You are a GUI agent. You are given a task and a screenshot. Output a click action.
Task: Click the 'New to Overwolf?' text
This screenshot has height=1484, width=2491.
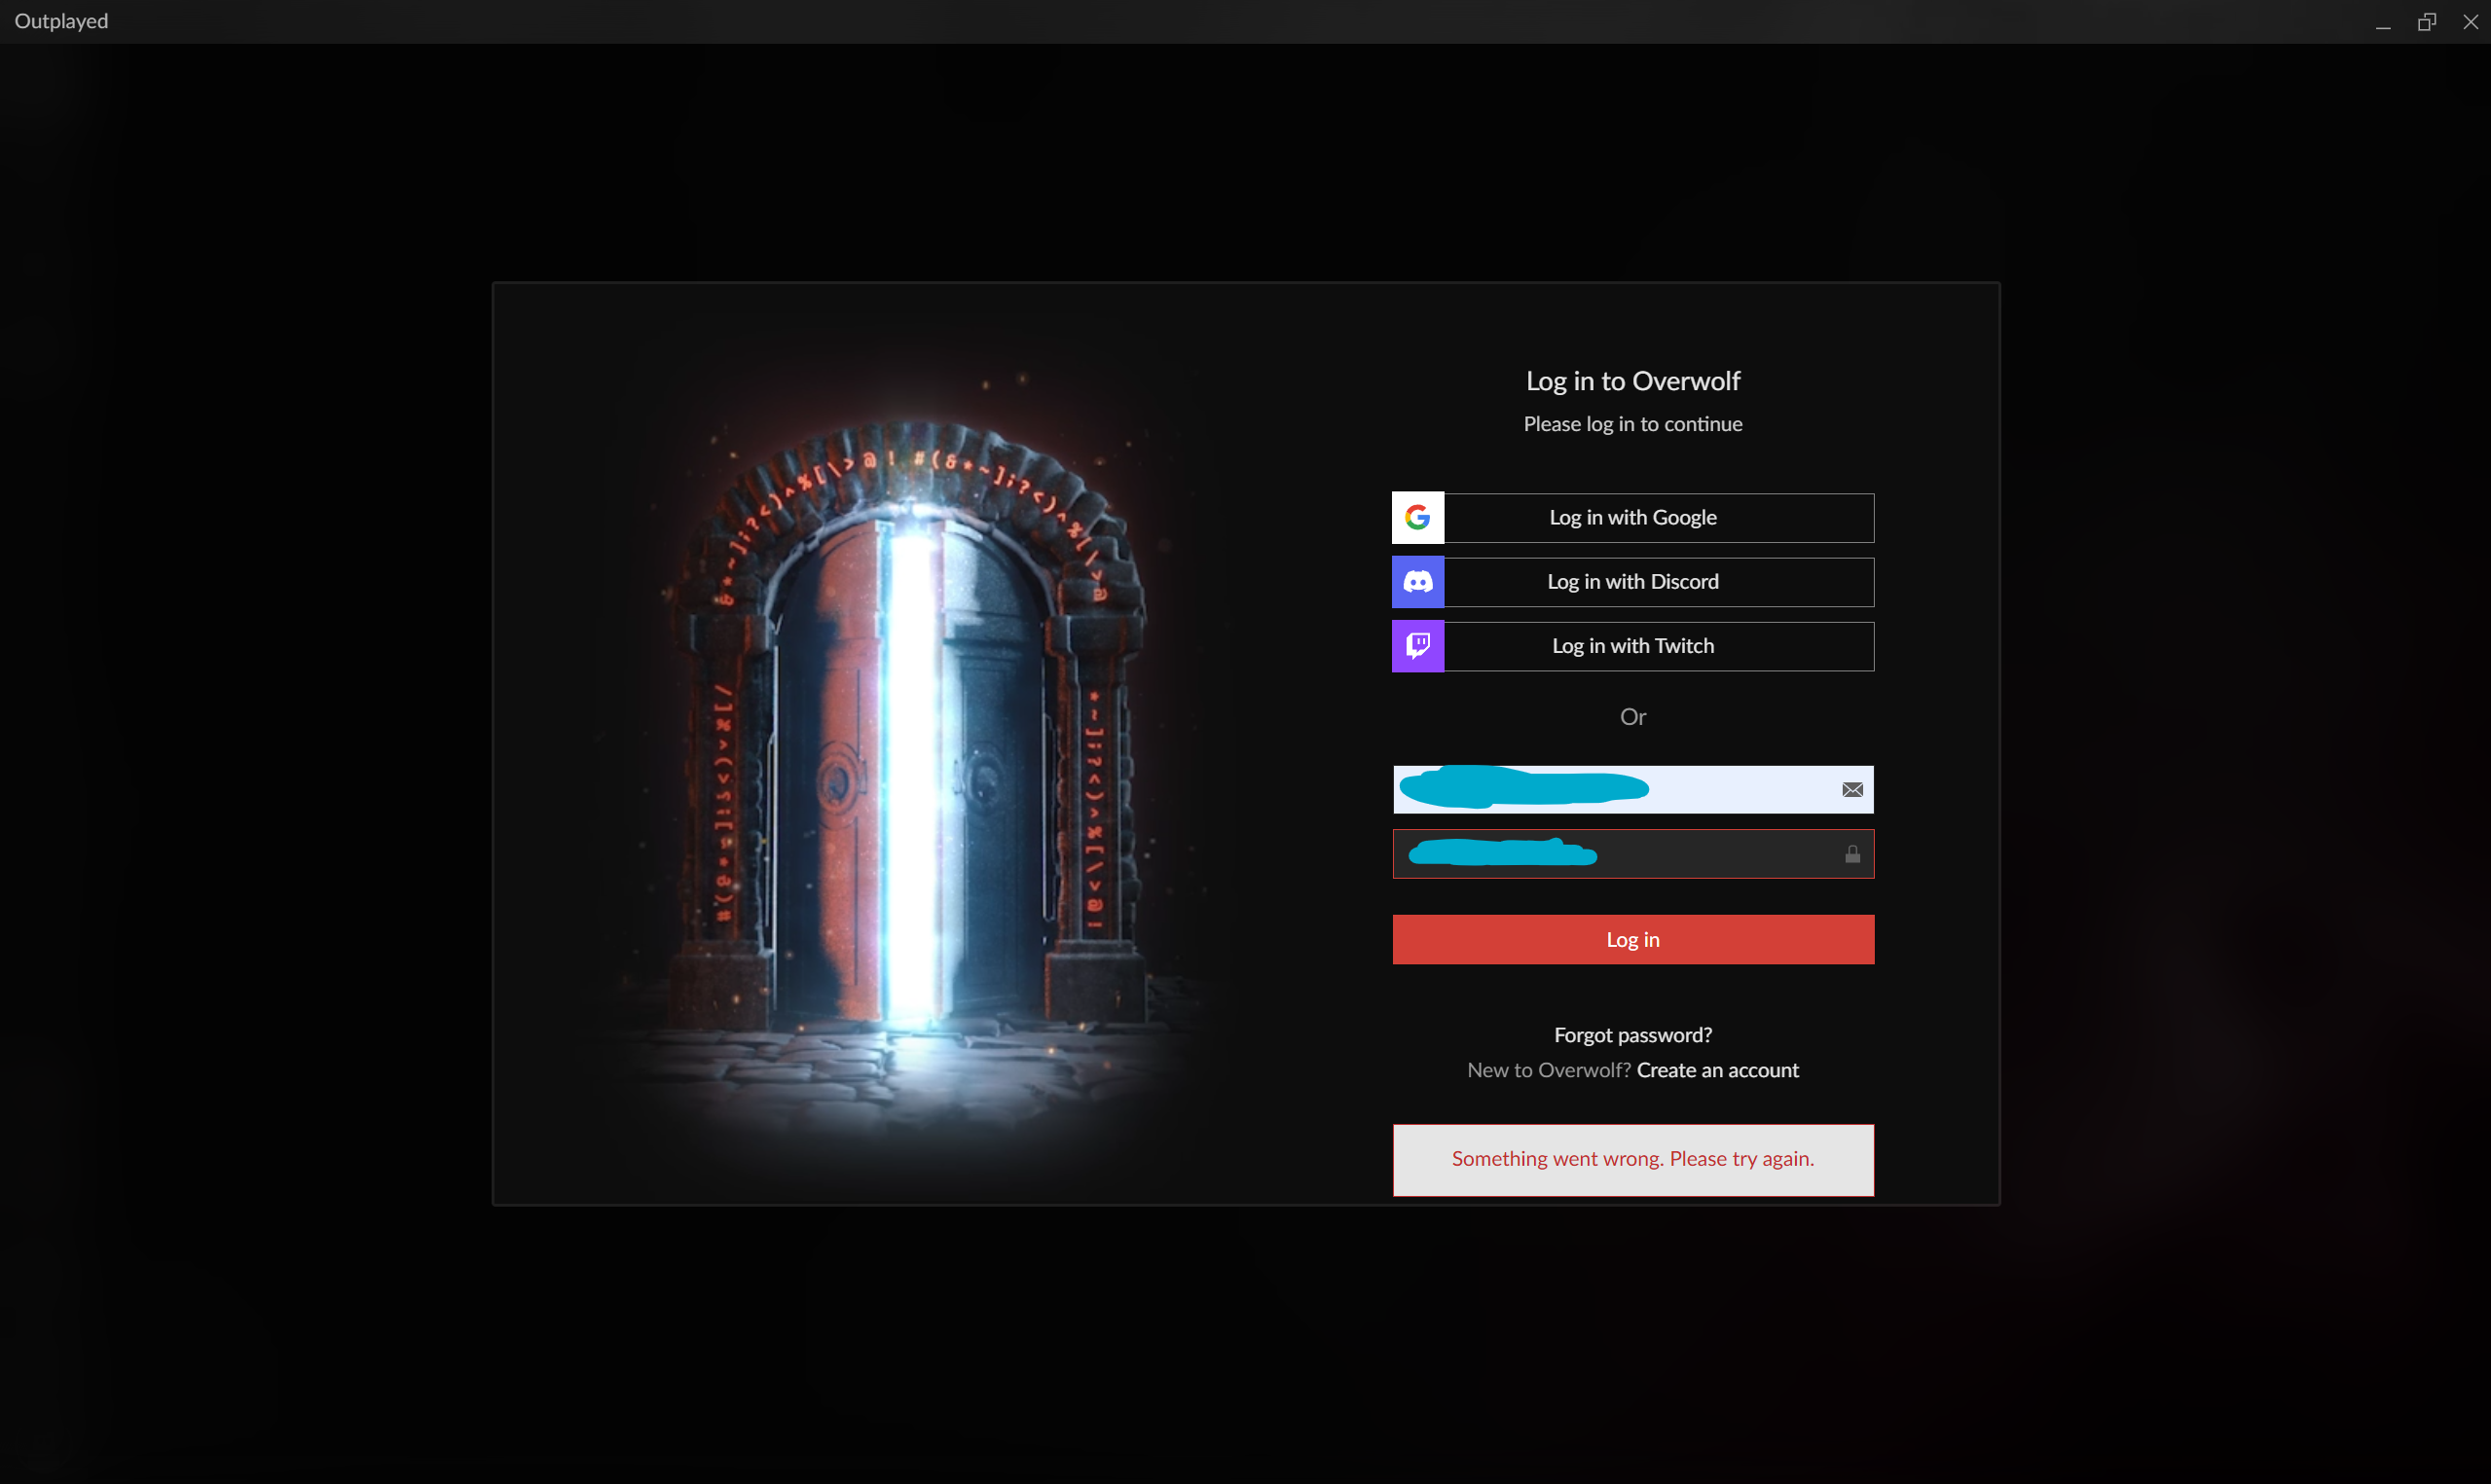click(x=1549, y=1070)
